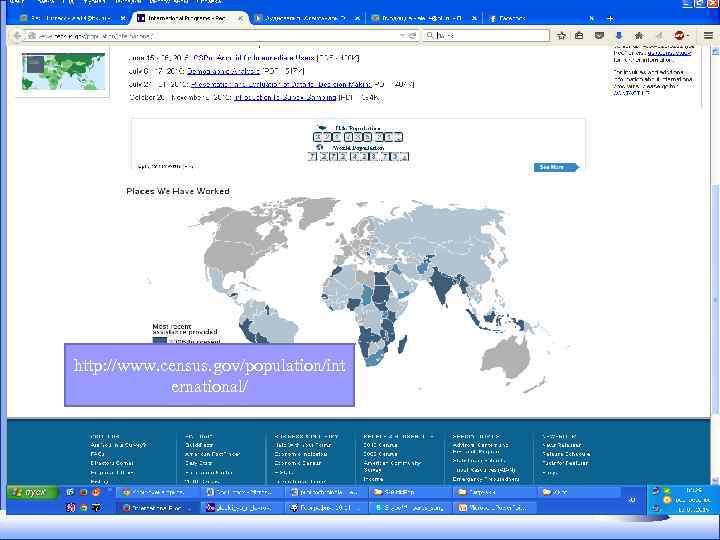Image resolution: width=720 pixels, height=540 pixels.
Task: Switch to the Facebook tab
Action: coord(542,18)
